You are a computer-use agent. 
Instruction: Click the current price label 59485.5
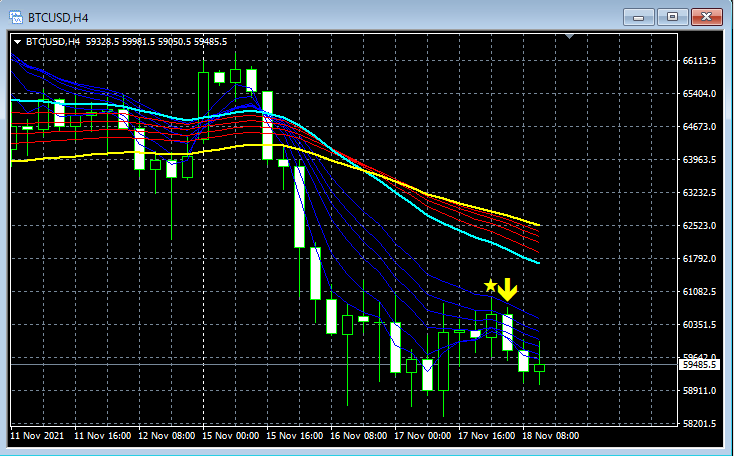[x=699, y=365]
